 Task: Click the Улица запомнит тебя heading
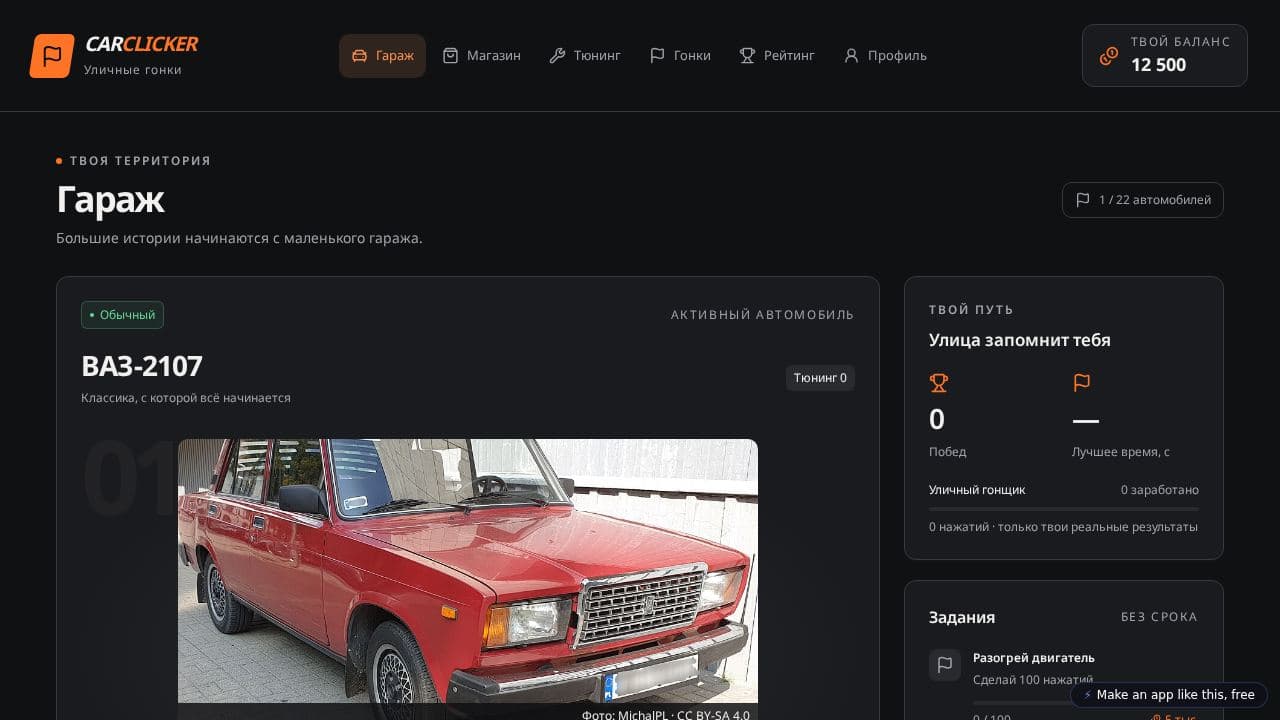1020,340
